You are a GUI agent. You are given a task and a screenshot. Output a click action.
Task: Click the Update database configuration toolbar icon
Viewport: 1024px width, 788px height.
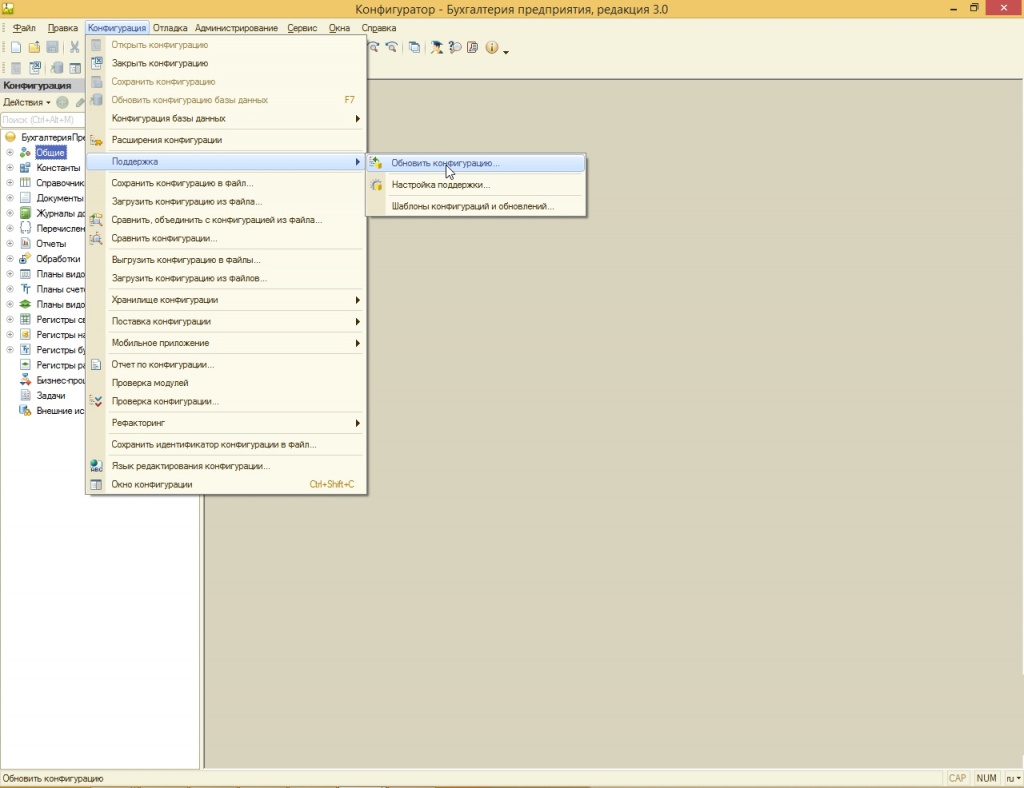pos(57,68)
